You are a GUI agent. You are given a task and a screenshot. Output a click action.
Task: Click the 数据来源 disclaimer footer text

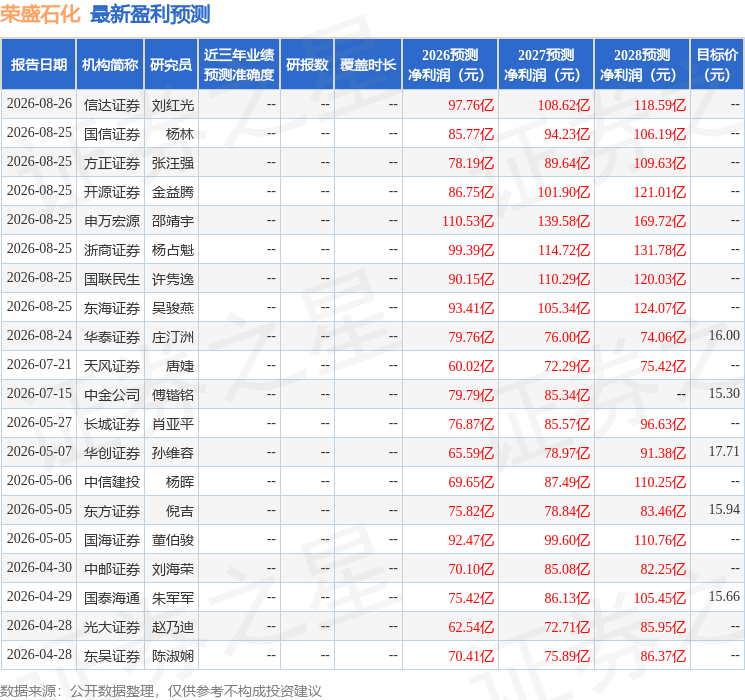(161, 690)
